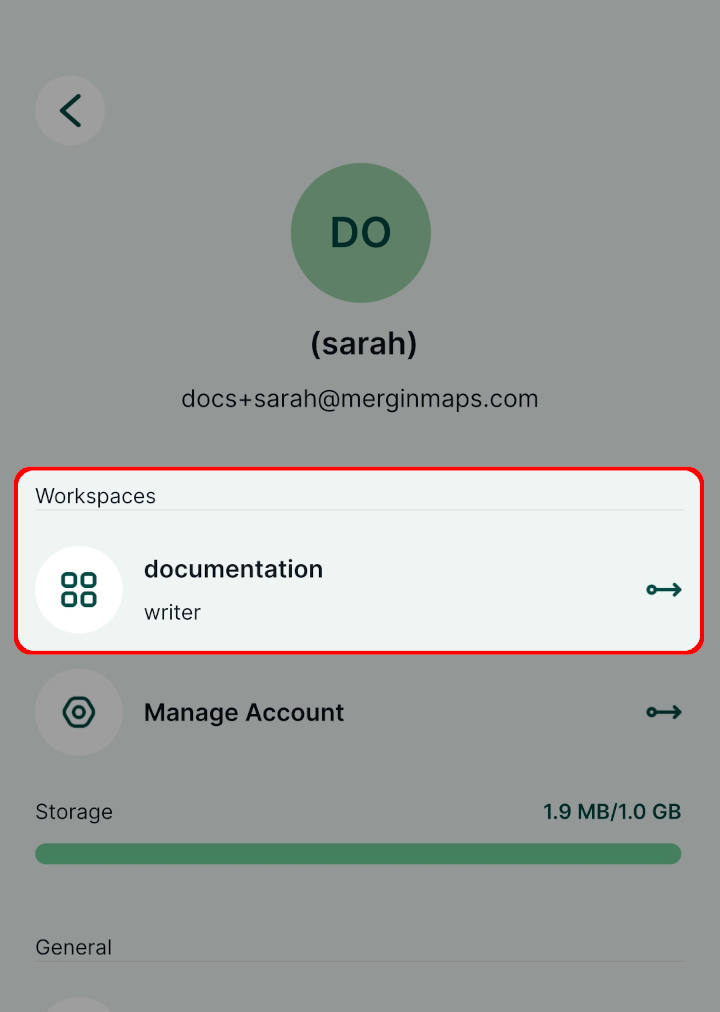Select the documentation workspace name
The height and width of the screenshot is (1012, 720).
pos(234,569)
